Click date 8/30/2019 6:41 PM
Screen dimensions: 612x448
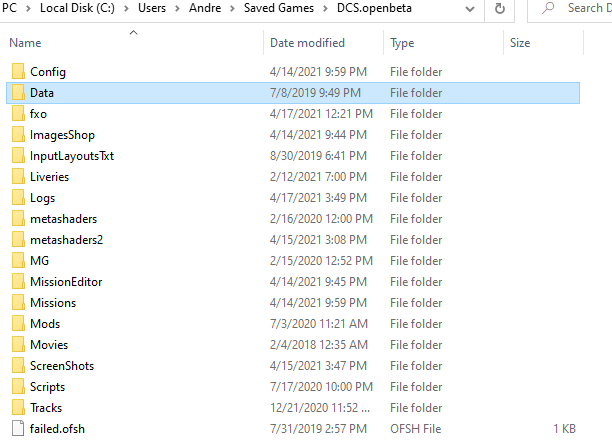pos(318,156)
